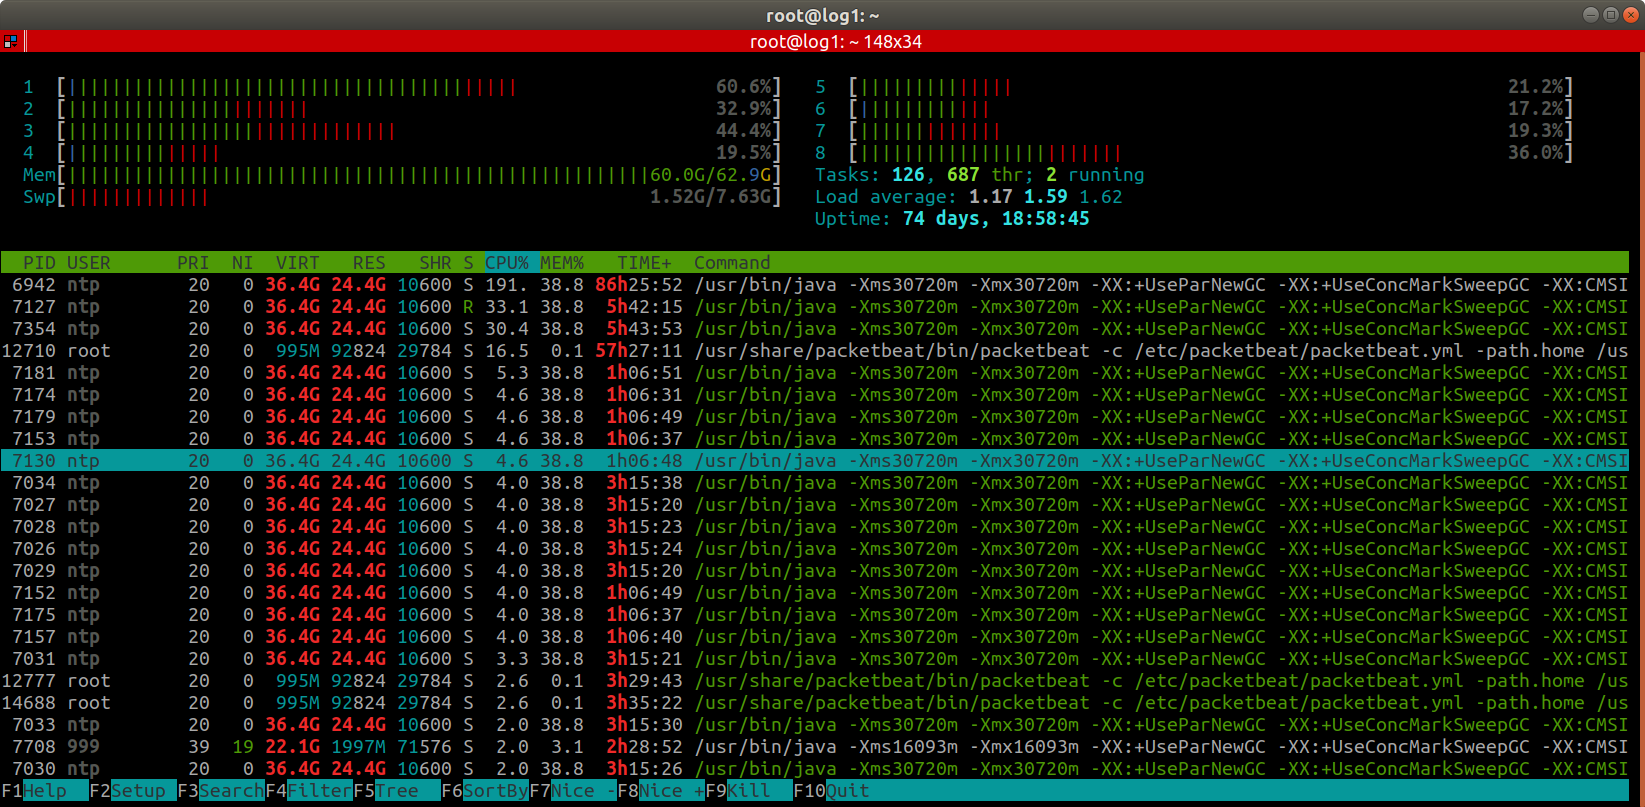Sort by PID column header

(x=39, y=263)
